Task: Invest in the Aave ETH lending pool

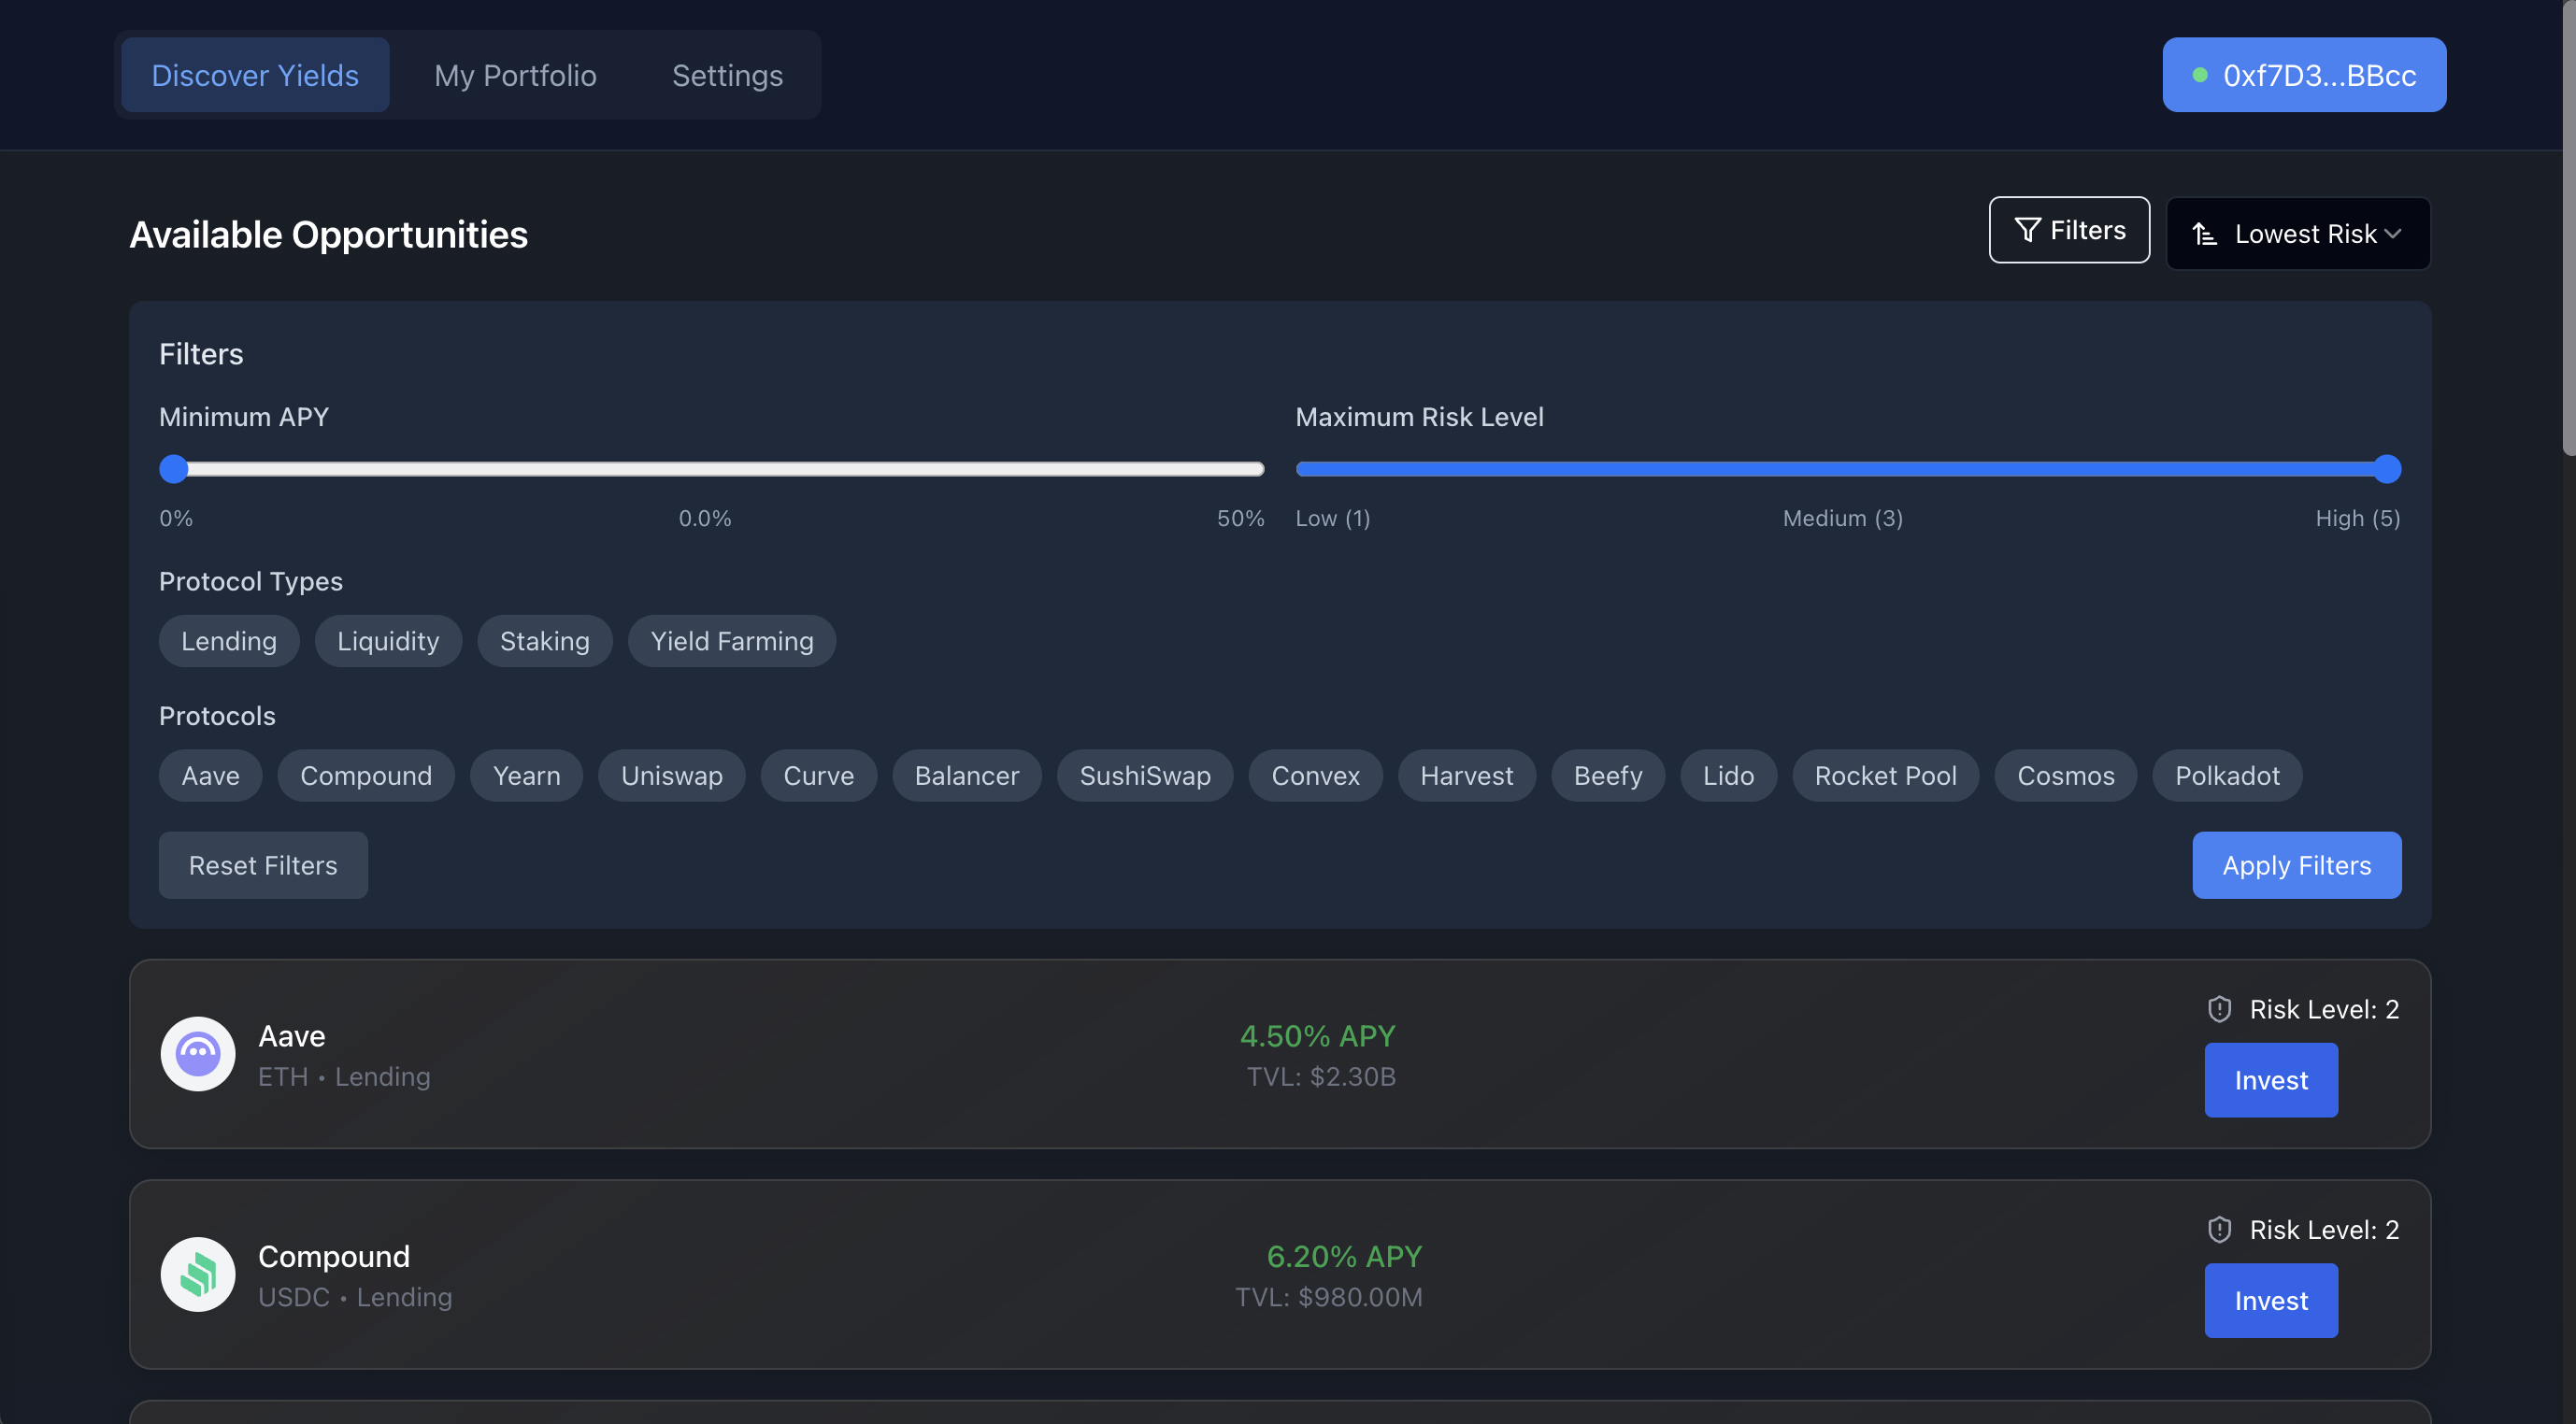Action: pos(2271,1080)
